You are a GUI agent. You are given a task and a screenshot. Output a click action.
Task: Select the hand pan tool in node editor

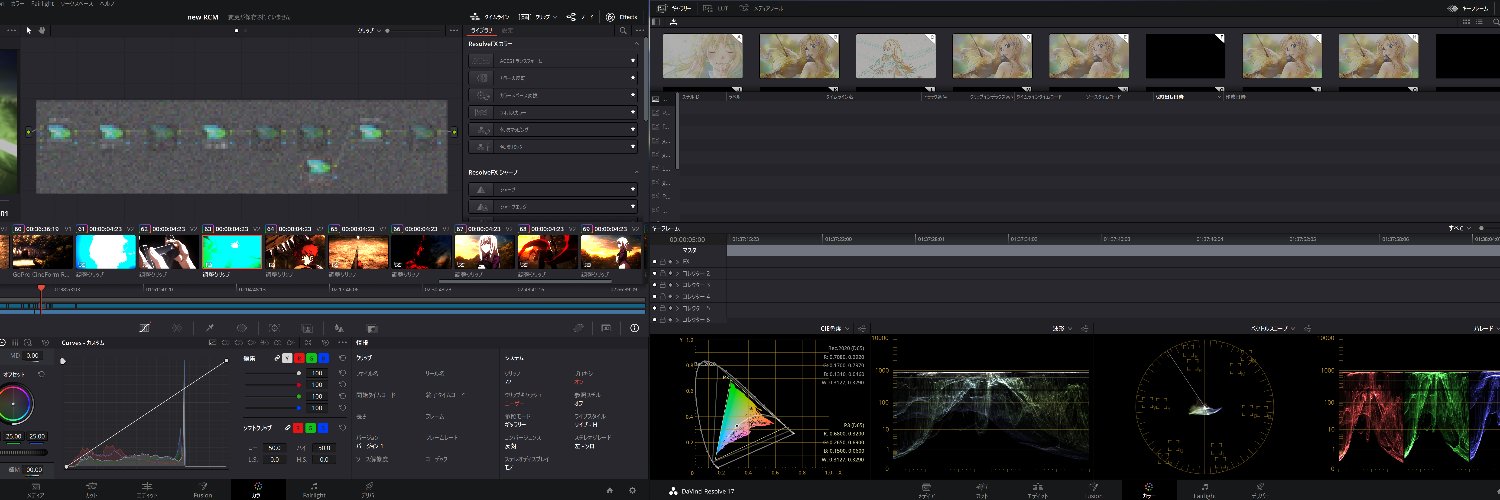(42, 31)
